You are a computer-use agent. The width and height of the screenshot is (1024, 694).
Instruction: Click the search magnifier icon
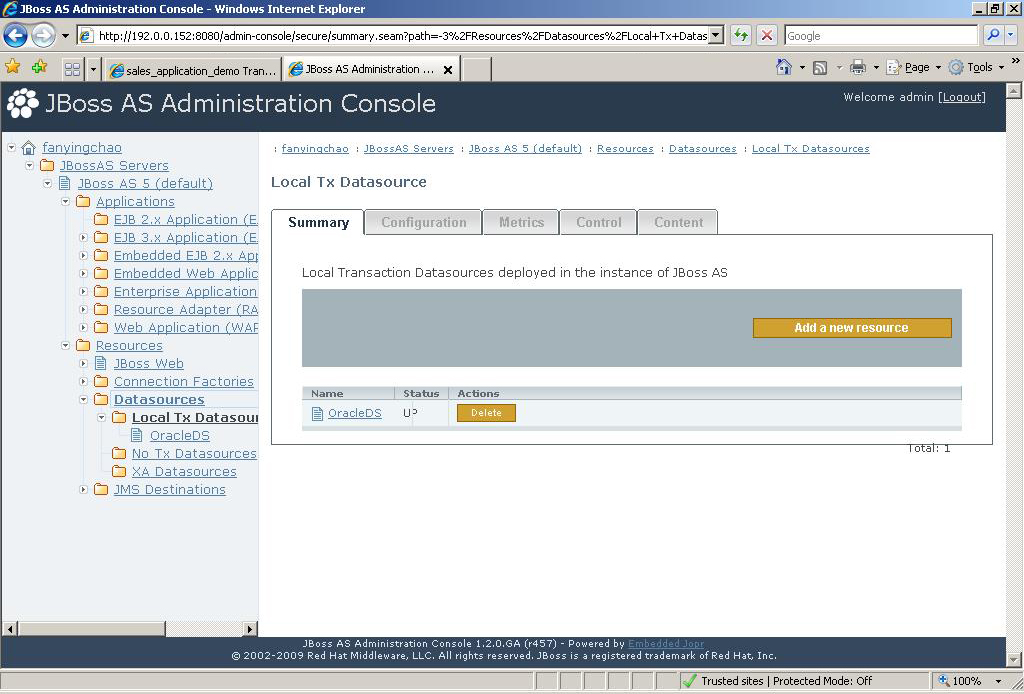(x=993, y=35)
